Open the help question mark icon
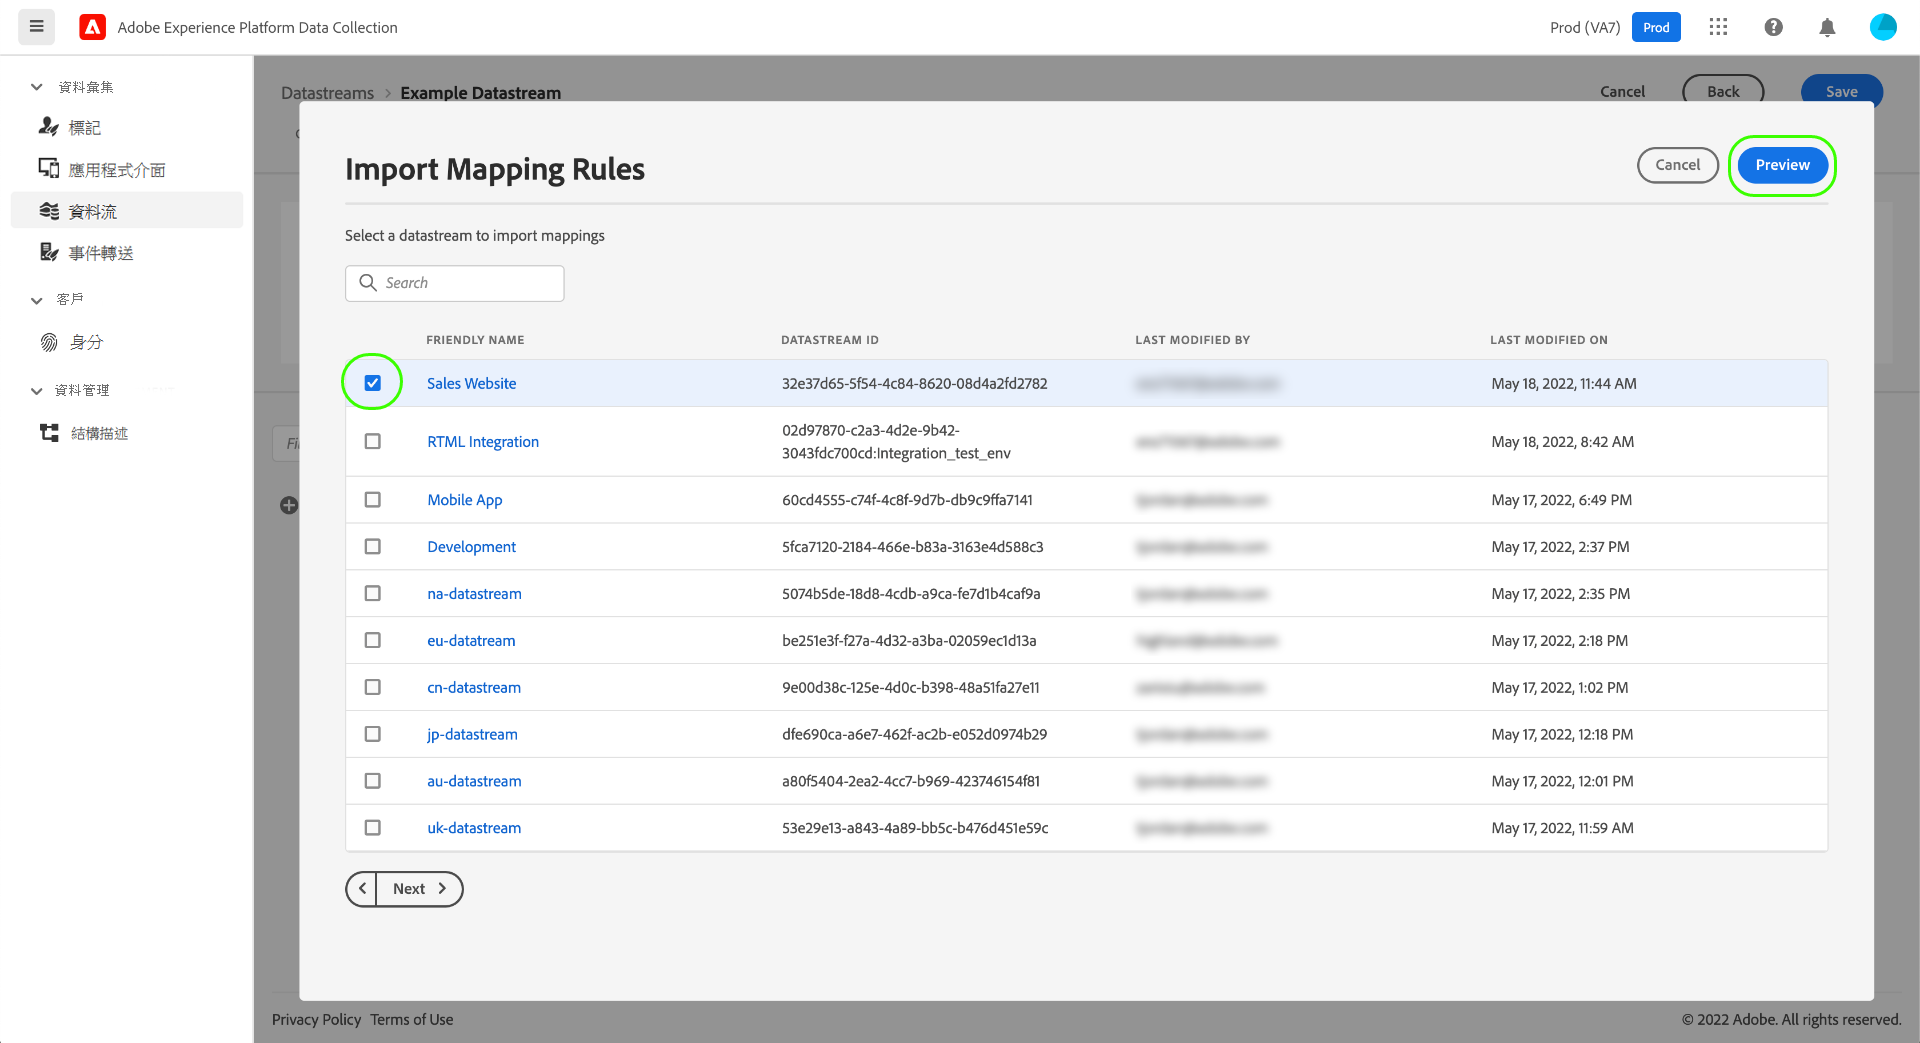This screenshot has height=1043, width=1920. click(1773, 27)
